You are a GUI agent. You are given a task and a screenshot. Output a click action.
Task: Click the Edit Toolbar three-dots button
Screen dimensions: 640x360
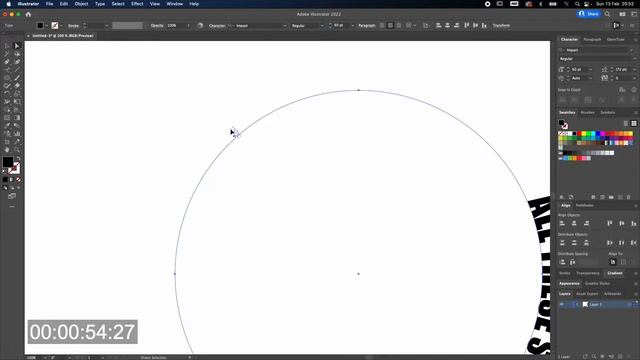tap(12, 207)
